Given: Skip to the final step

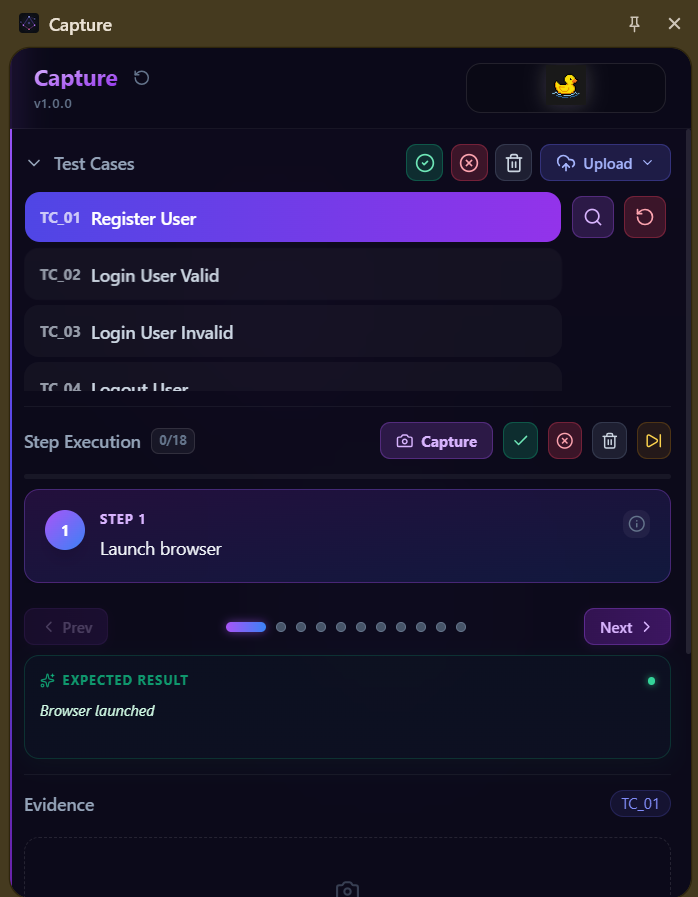Looking at the screenshot, I should click(654, 440).
